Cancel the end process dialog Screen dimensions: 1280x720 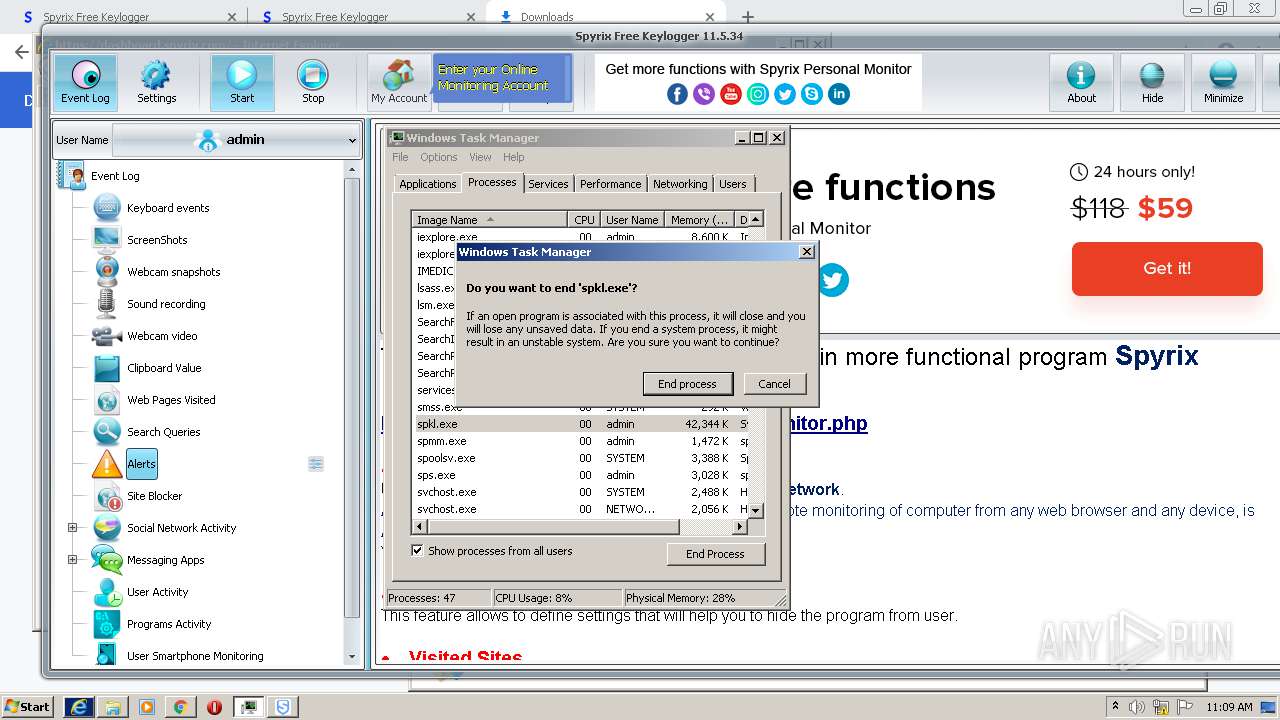tap(774, 384)
